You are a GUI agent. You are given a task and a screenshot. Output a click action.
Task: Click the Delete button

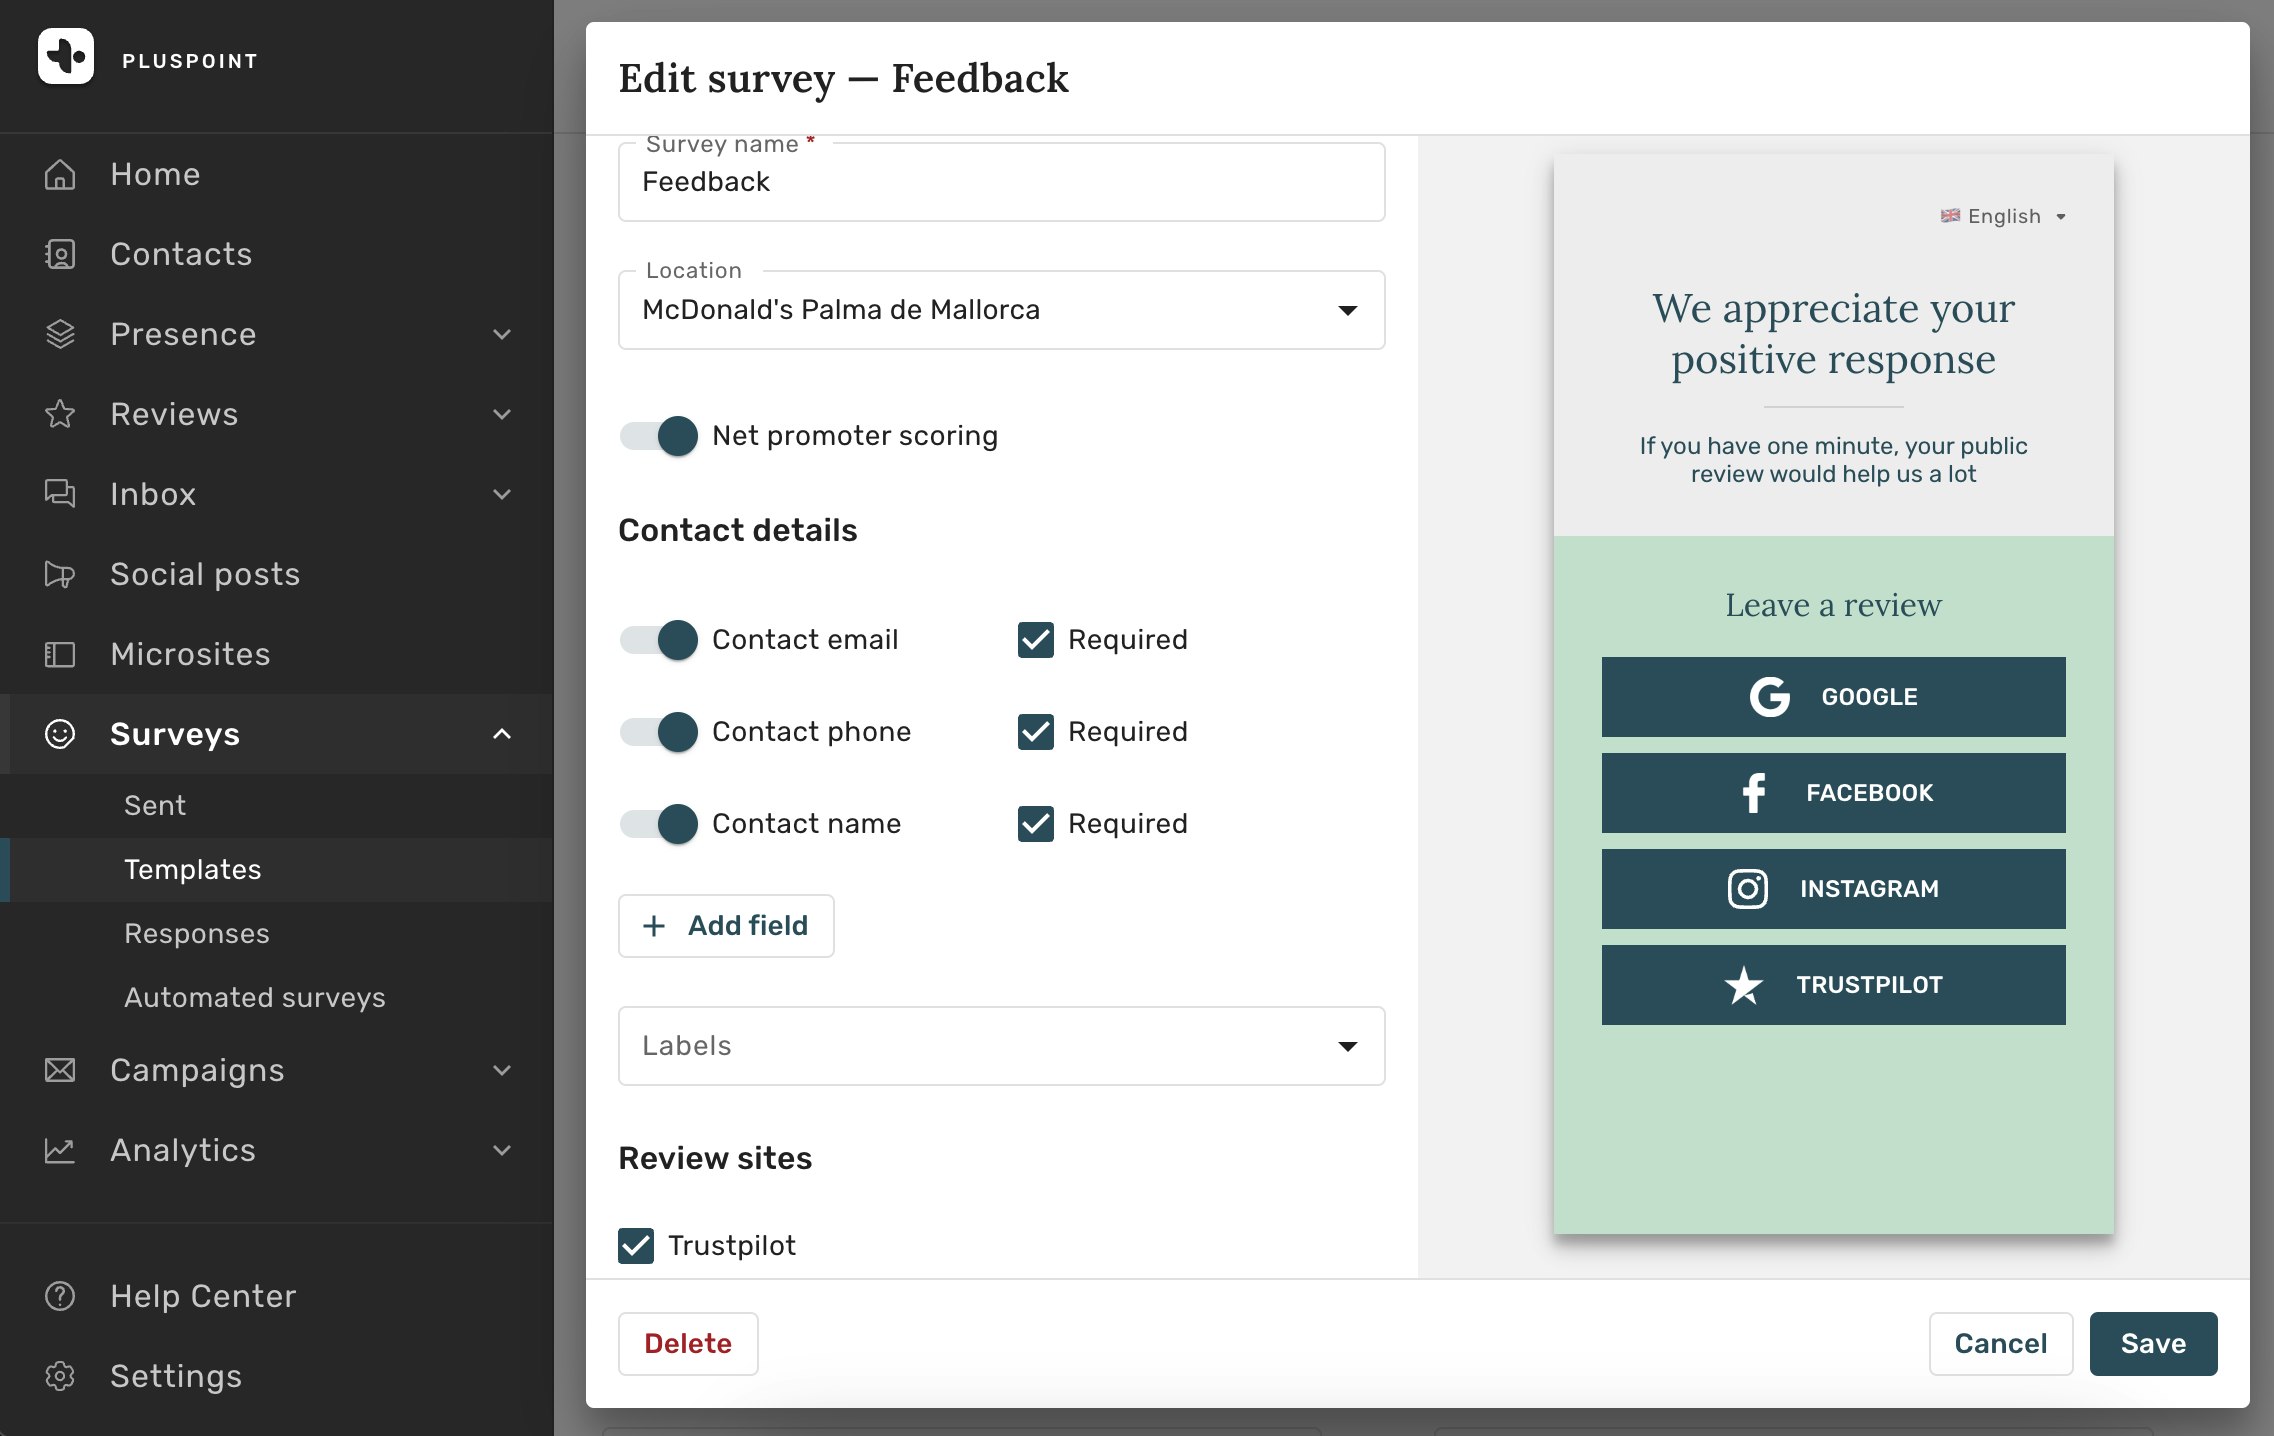click(688, 1344)
